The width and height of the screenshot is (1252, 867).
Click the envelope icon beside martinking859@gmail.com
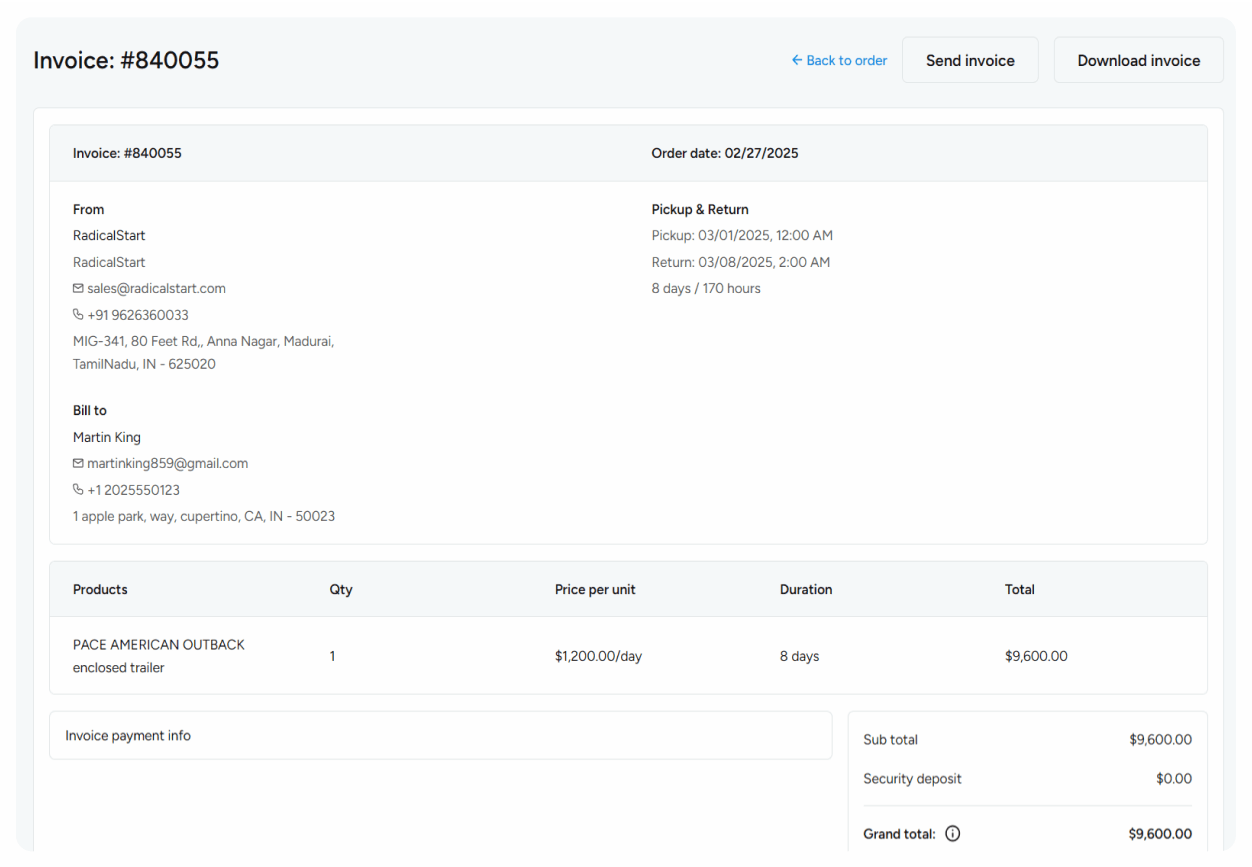[x=77, y=463]
